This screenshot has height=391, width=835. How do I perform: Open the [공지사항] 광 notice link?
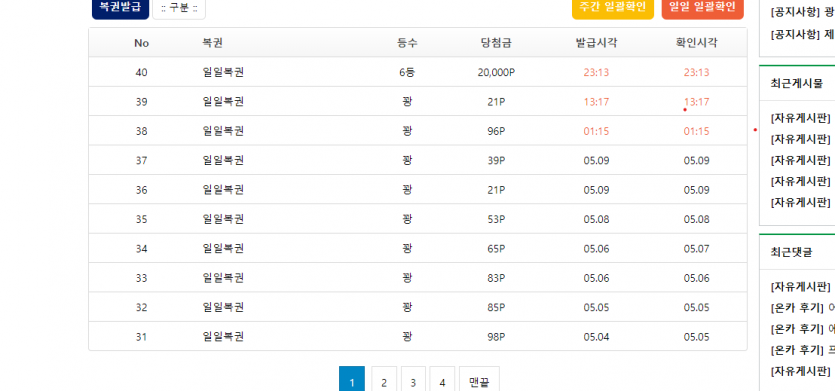click(x=802, y=13)
